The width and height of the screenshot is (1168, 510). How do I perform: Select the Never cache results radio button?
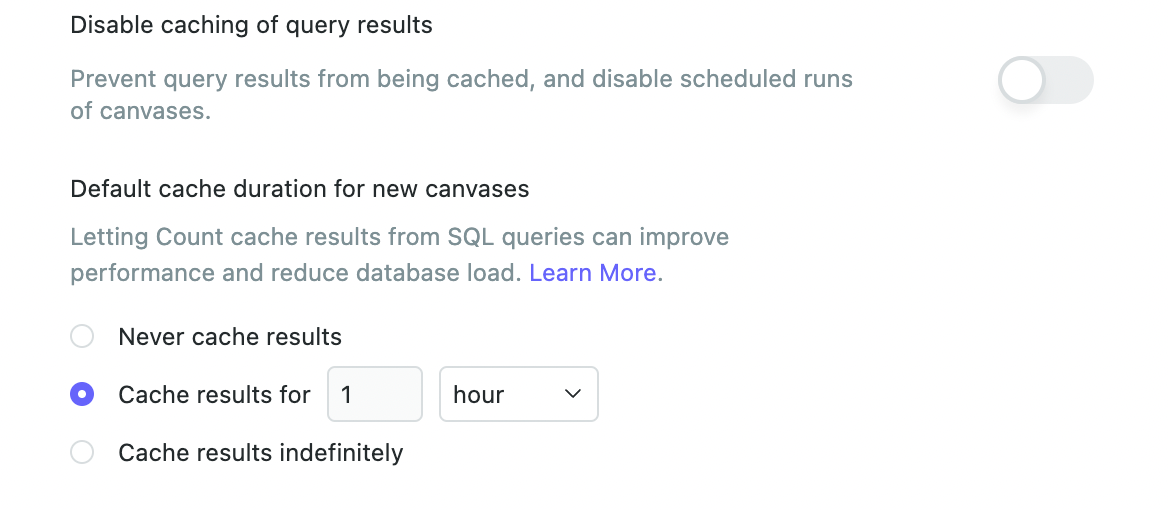(x=82, y=337)
